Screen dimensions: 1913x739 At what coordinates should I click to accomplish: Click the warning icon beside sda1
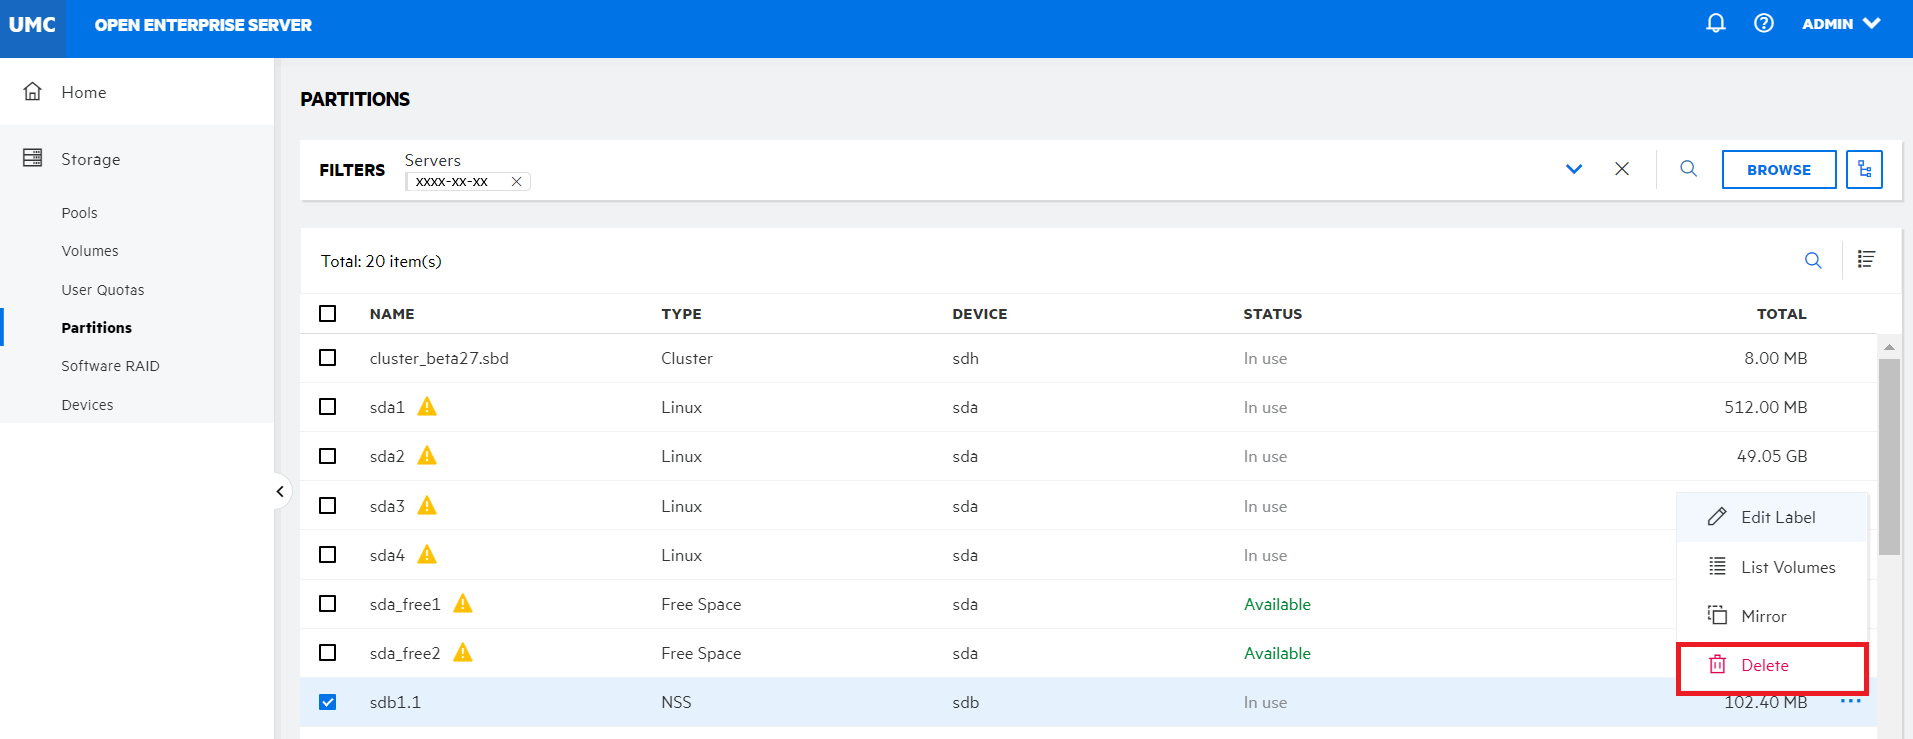pyautogui.click(x=427, y=407)
